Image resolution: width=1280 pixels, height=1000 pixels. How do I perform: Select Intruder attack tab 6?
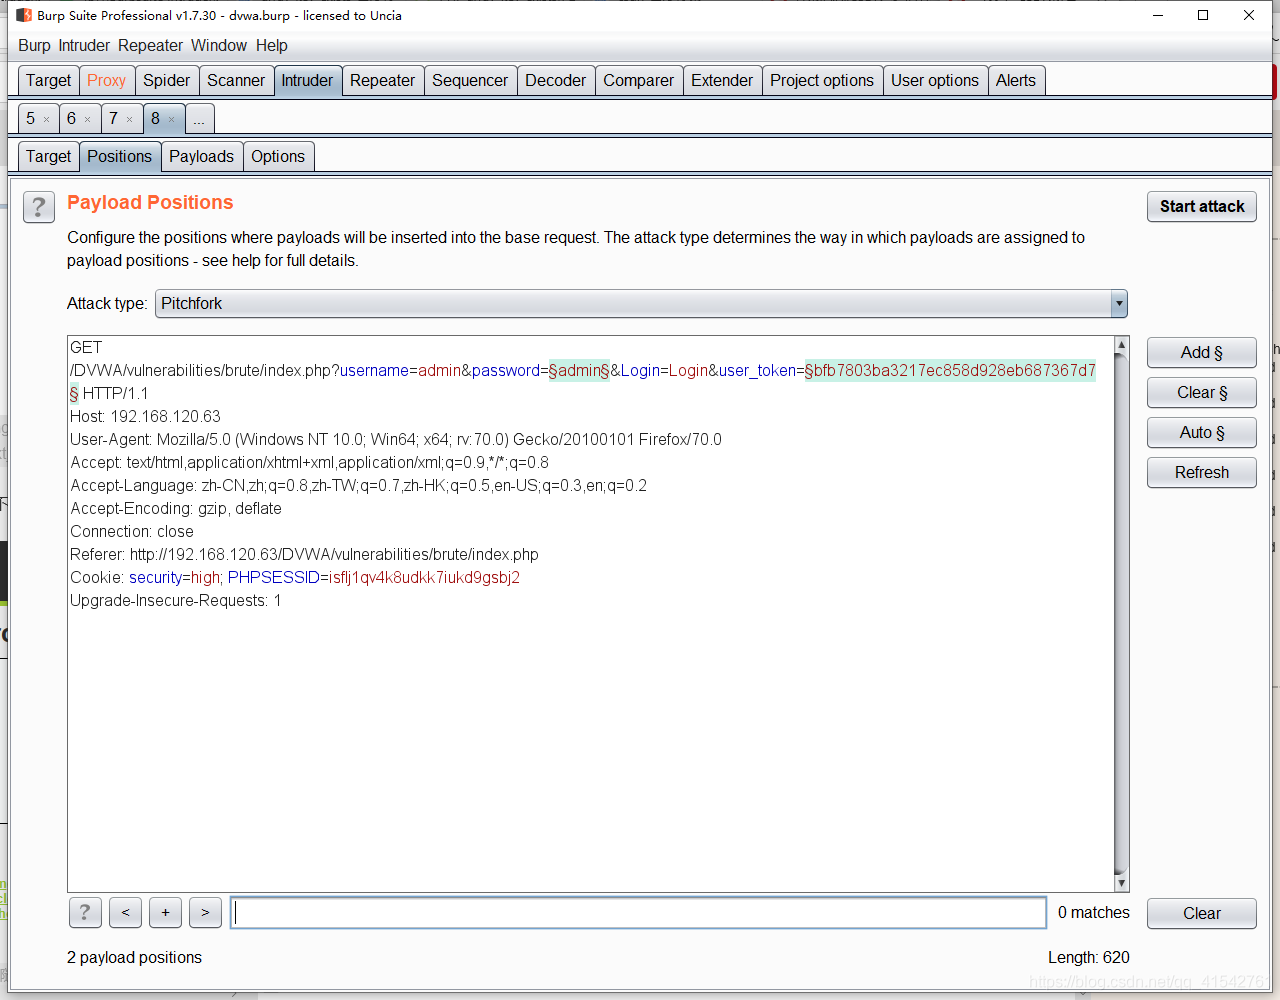(71, 119)
